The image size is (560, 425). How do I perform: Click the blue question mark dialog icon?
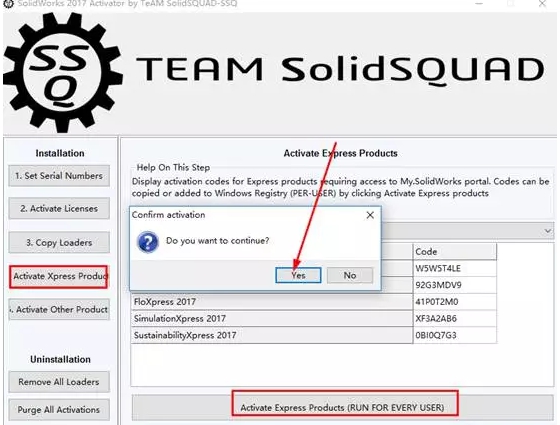point(148,242)
